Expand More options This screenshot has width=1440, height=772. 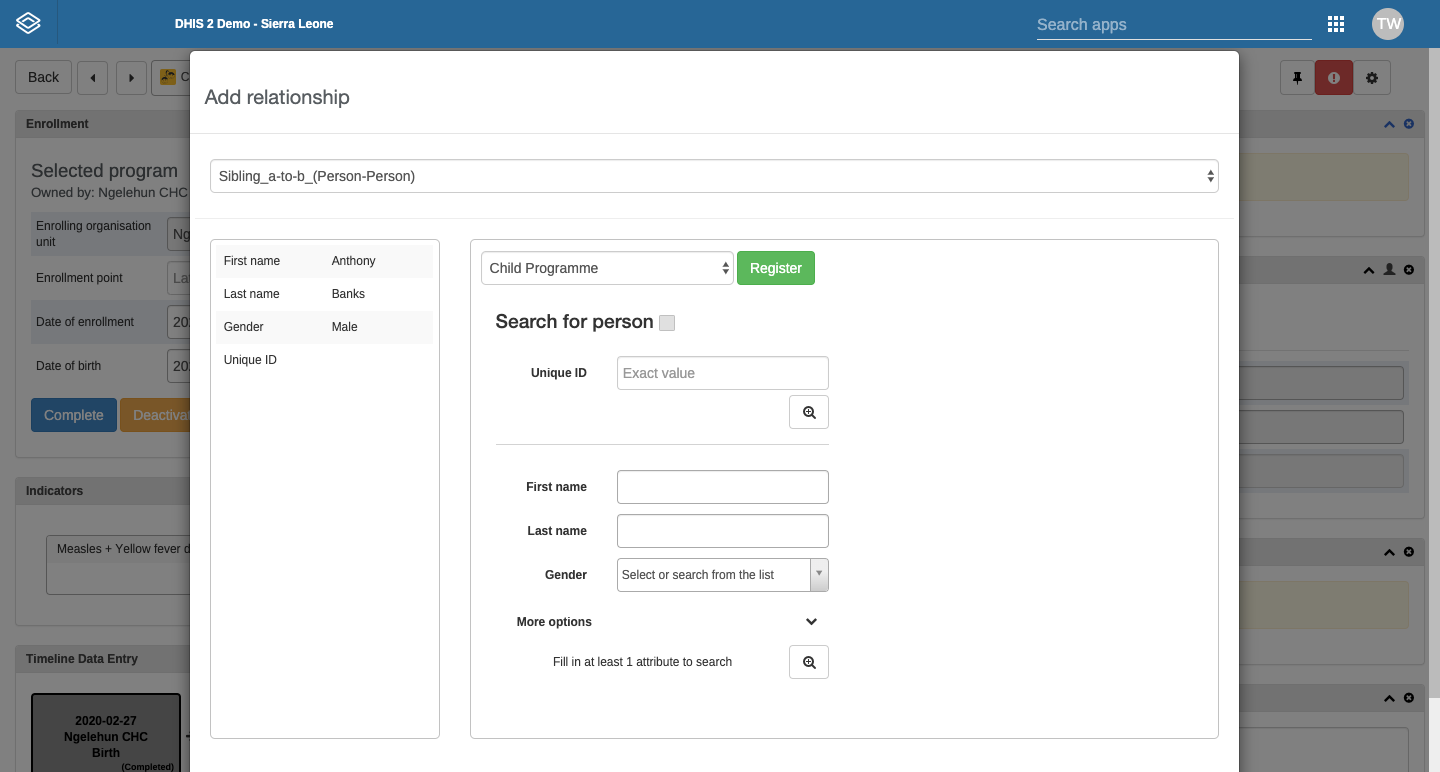[667, 622]
